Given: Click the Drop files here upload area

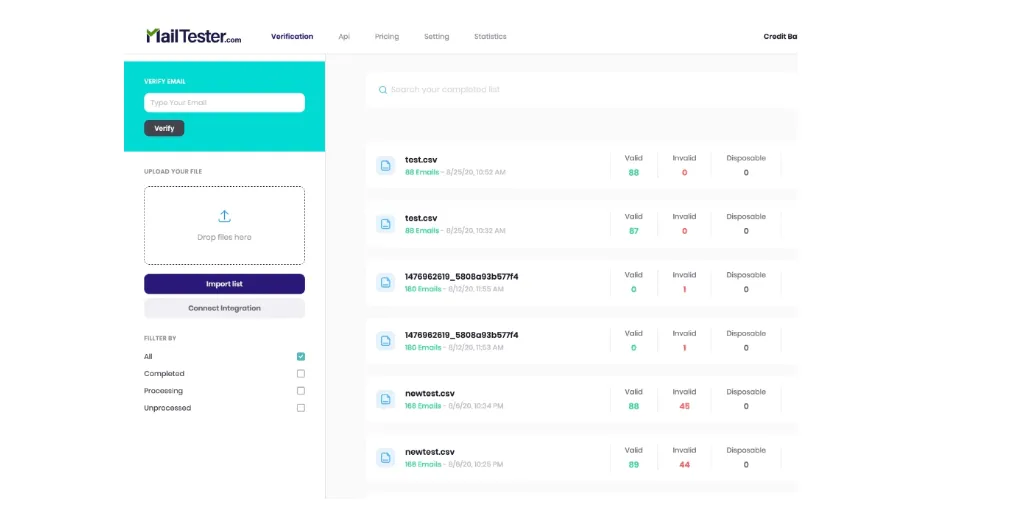Looking at the screenshot, I should [x=224, y=225].
